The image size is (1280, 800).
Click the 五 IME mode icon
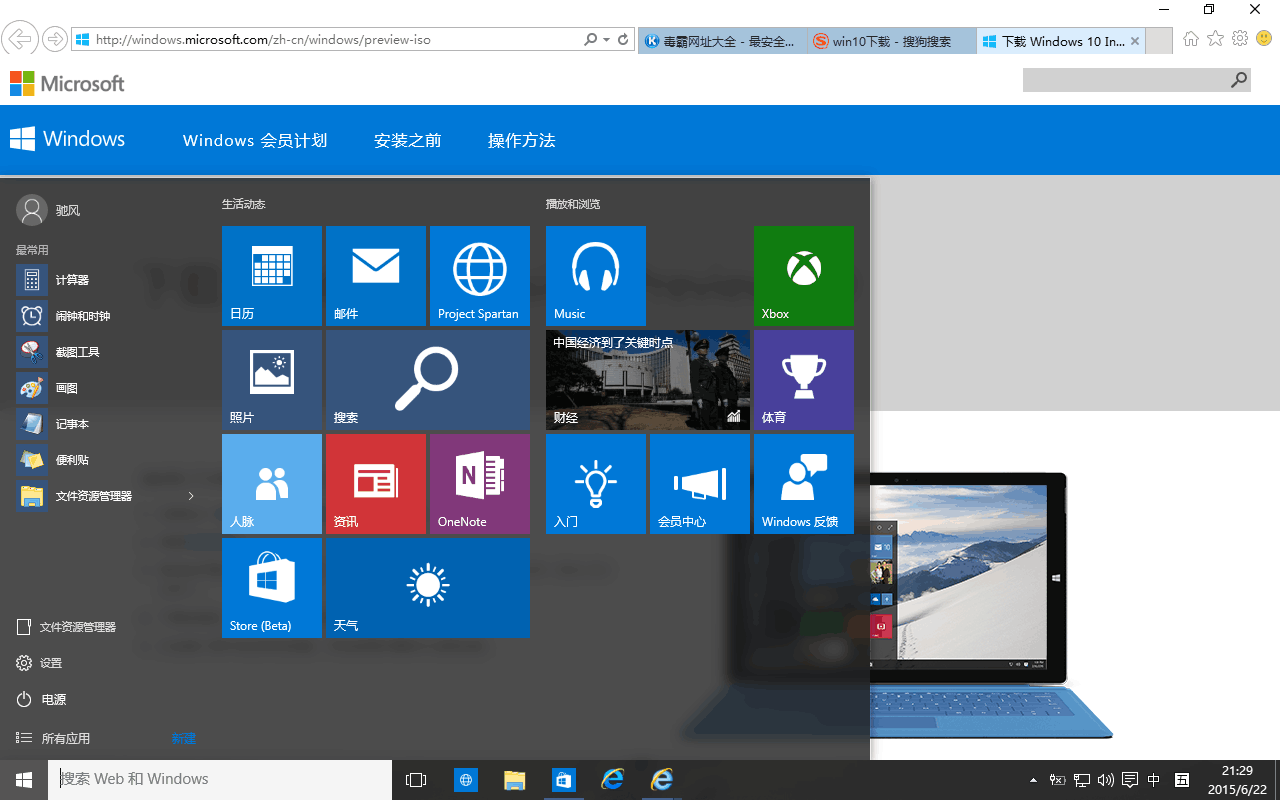(x=1182, y=780)
